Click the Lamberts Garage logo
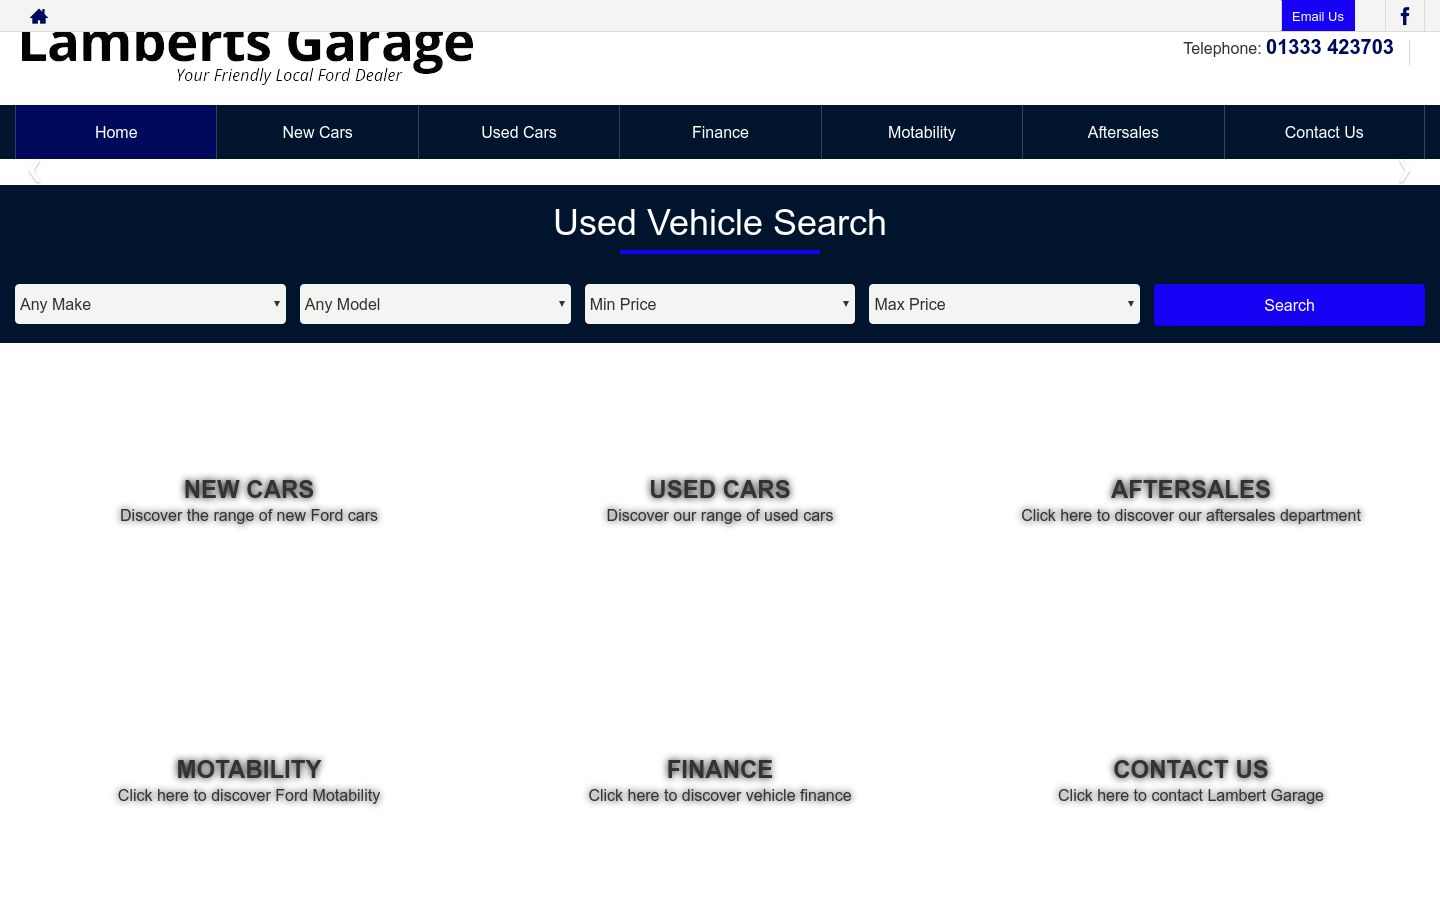Screen dimensions: 1440x900 click(x=246, y=58)
